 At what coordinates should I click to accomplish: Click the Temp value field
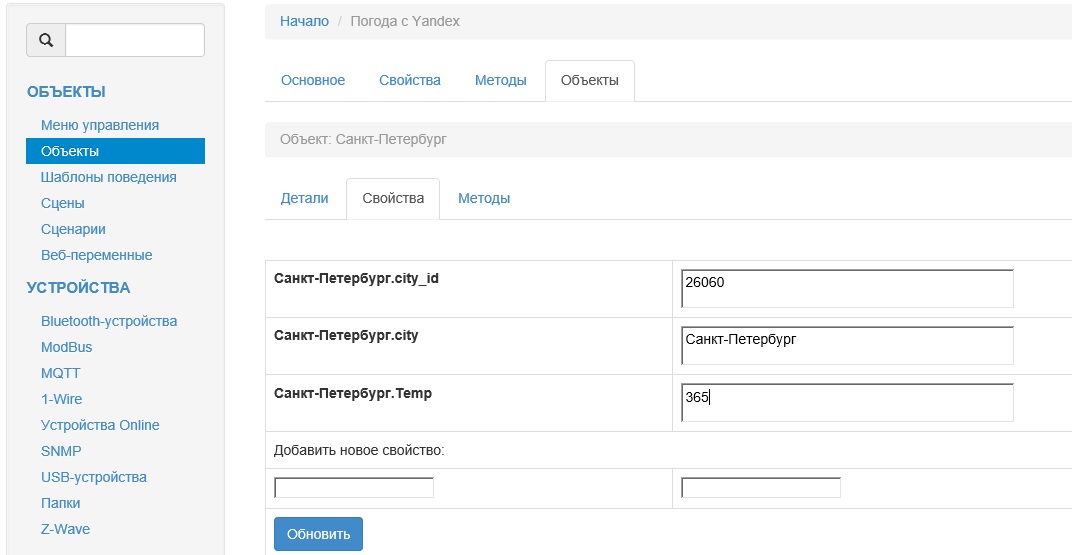coord(846,402)
